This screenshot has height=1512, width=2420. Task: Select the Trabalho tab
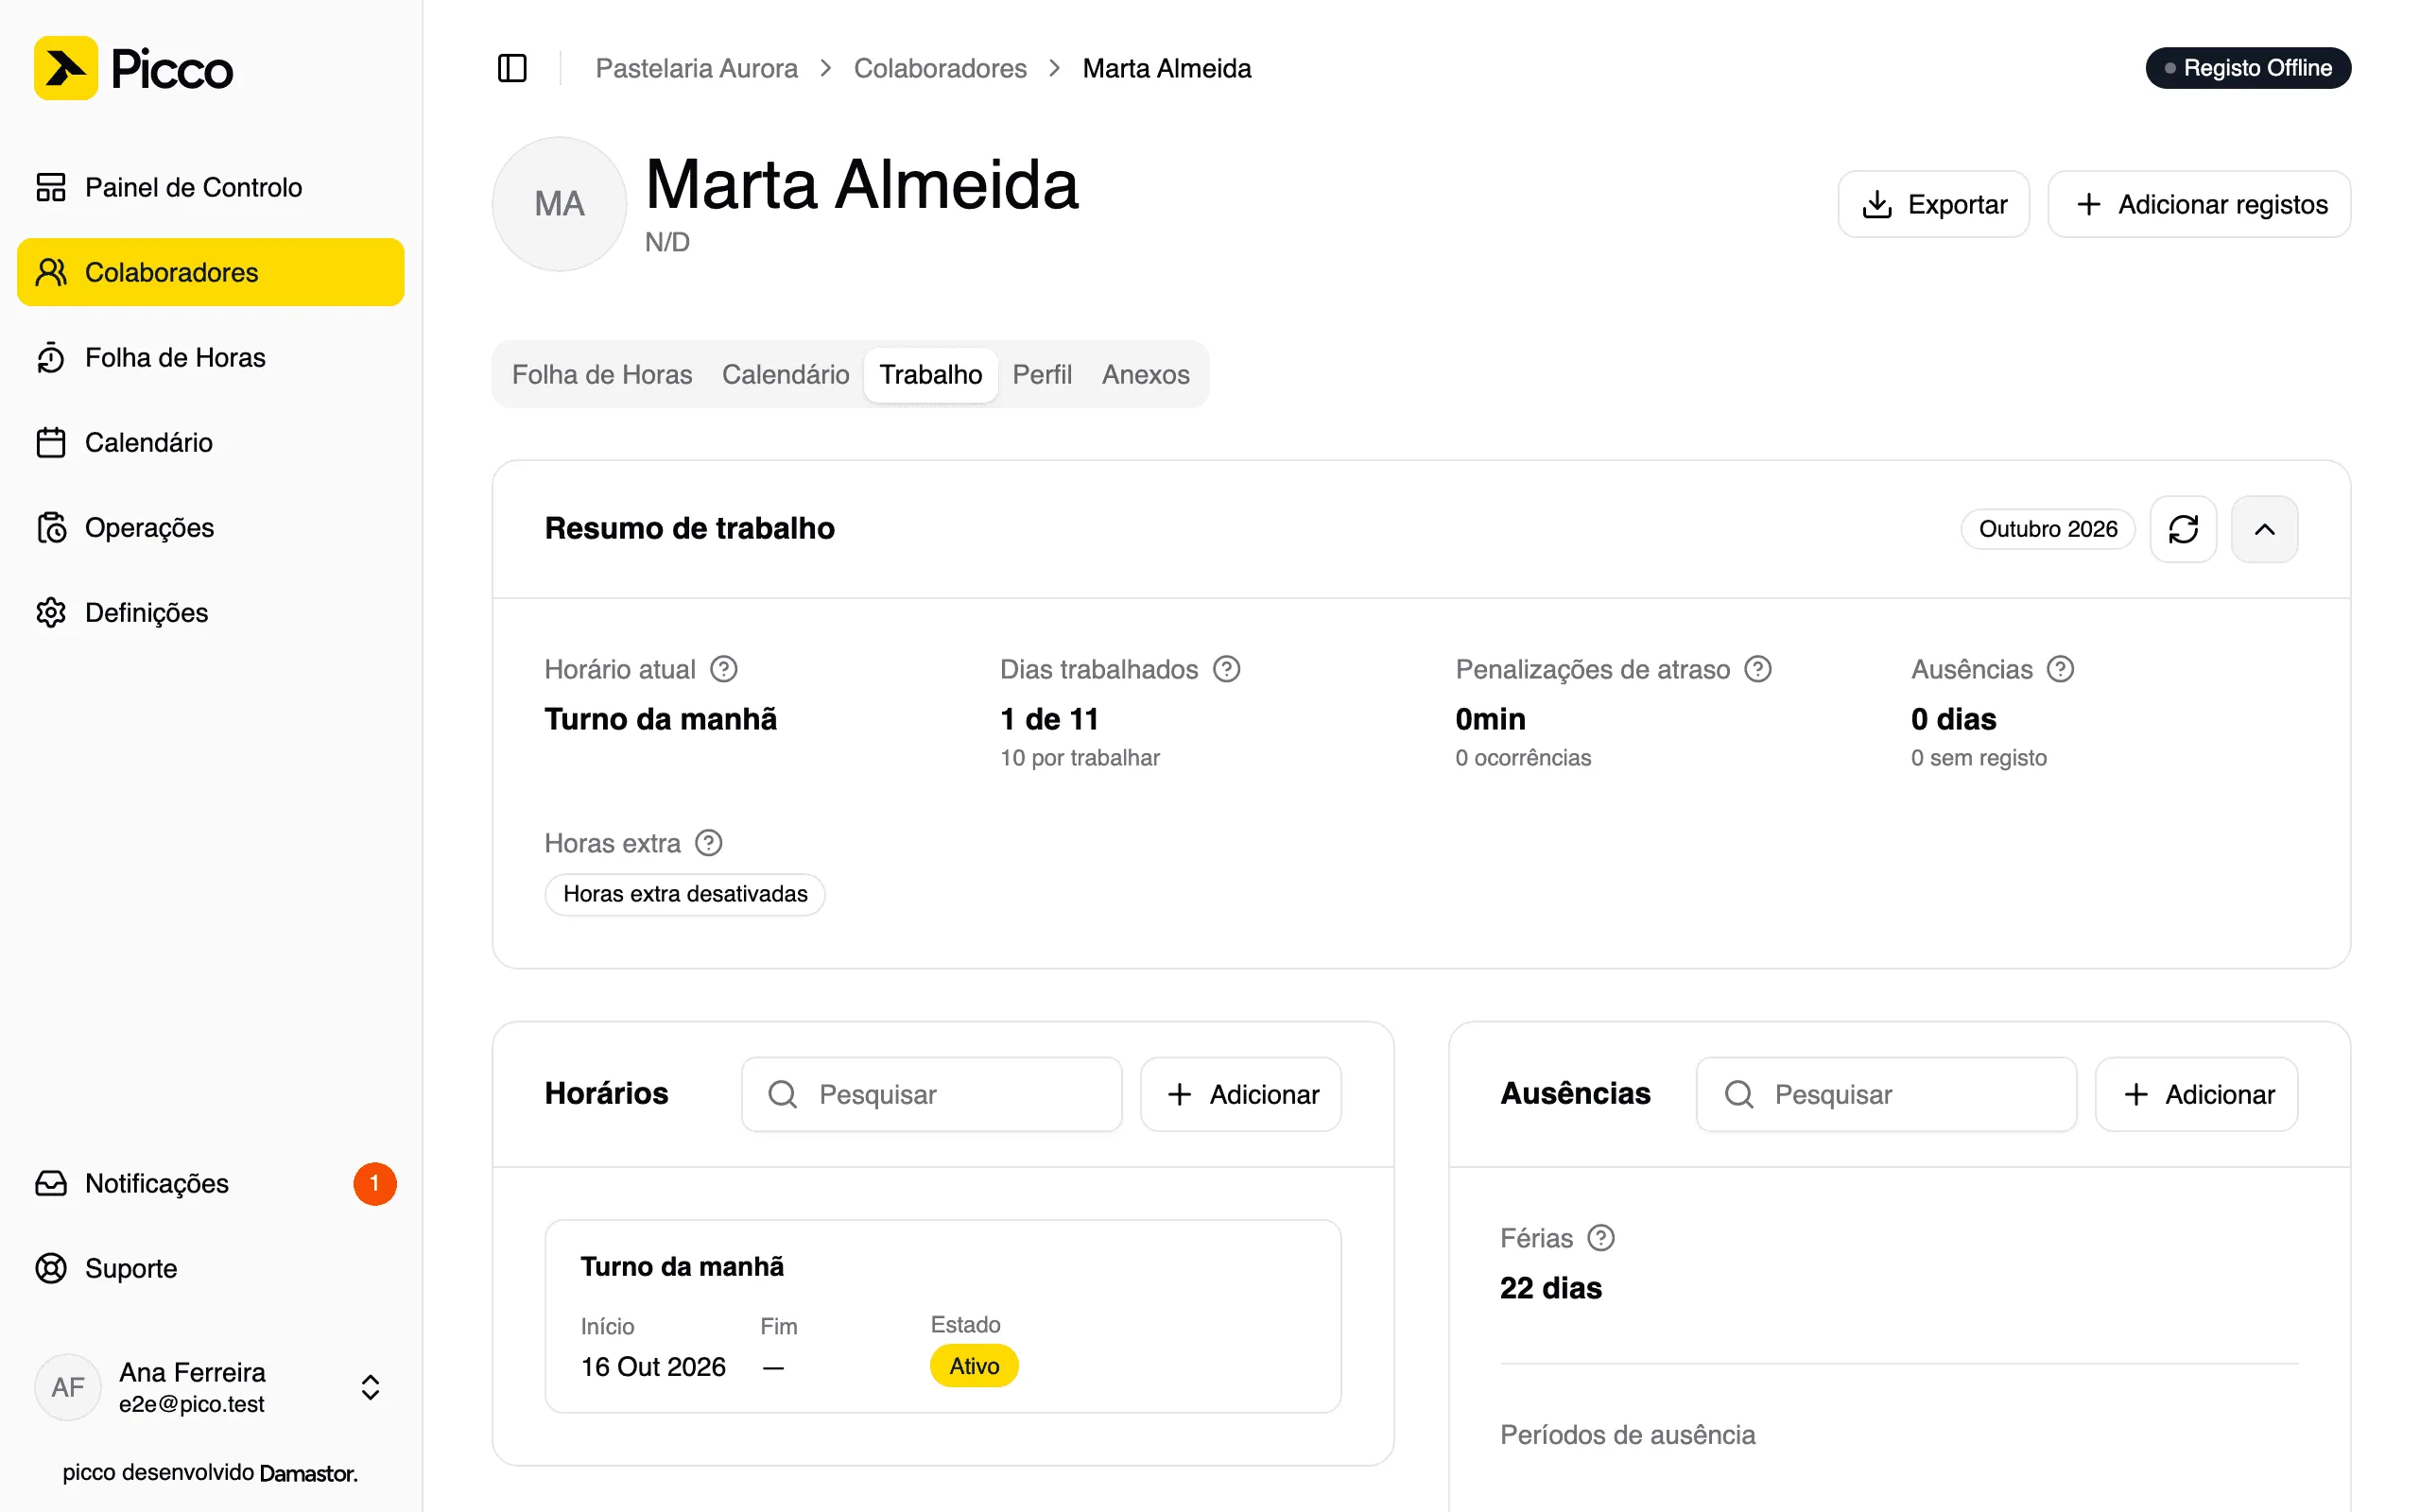tap(930, 374)
